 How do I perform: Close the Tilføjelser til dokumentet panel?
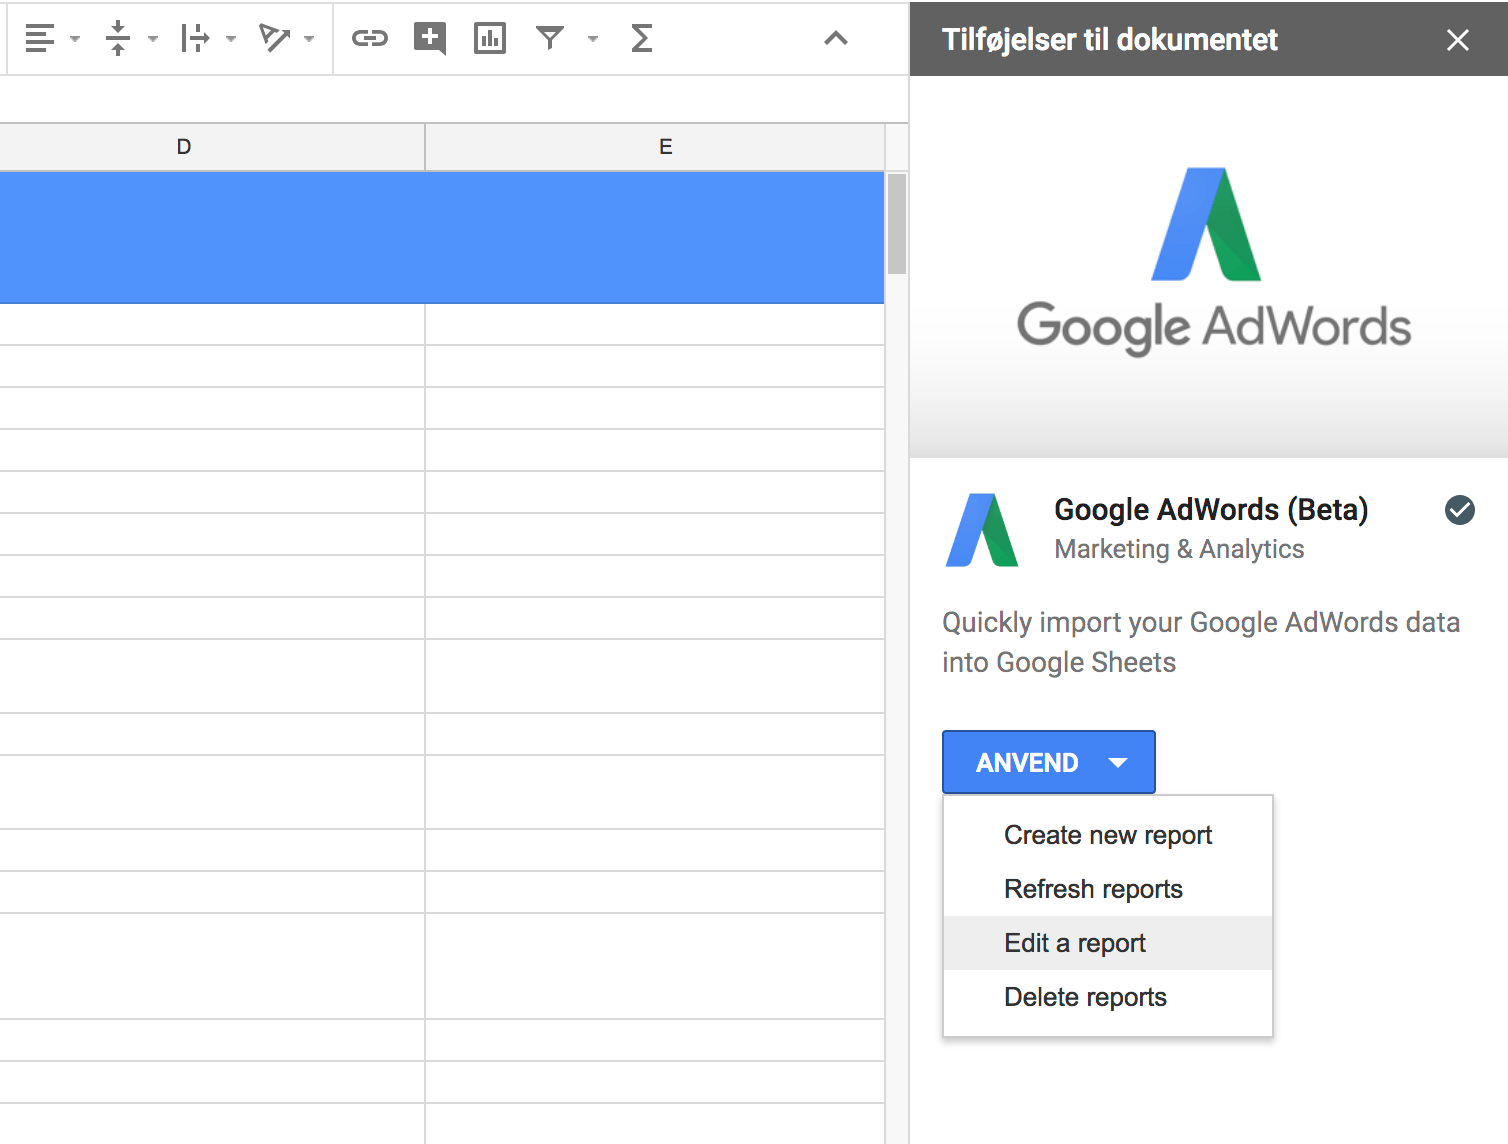(1458, 40)
